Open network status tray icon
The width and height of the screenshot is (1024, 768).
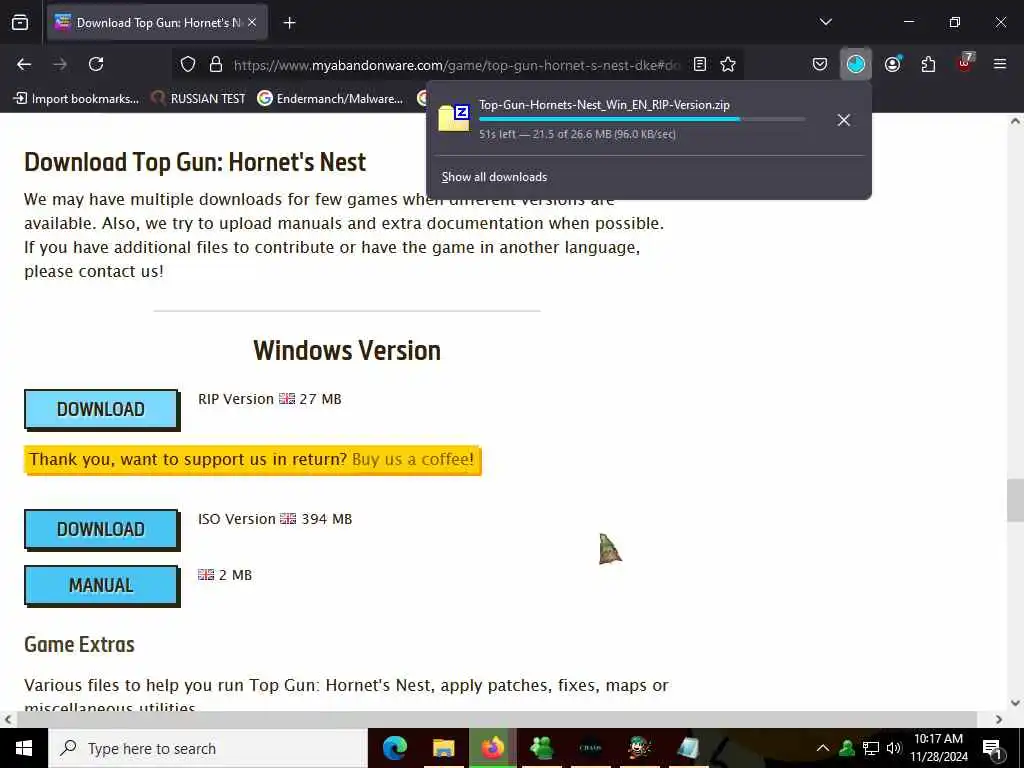pos(871,748)
